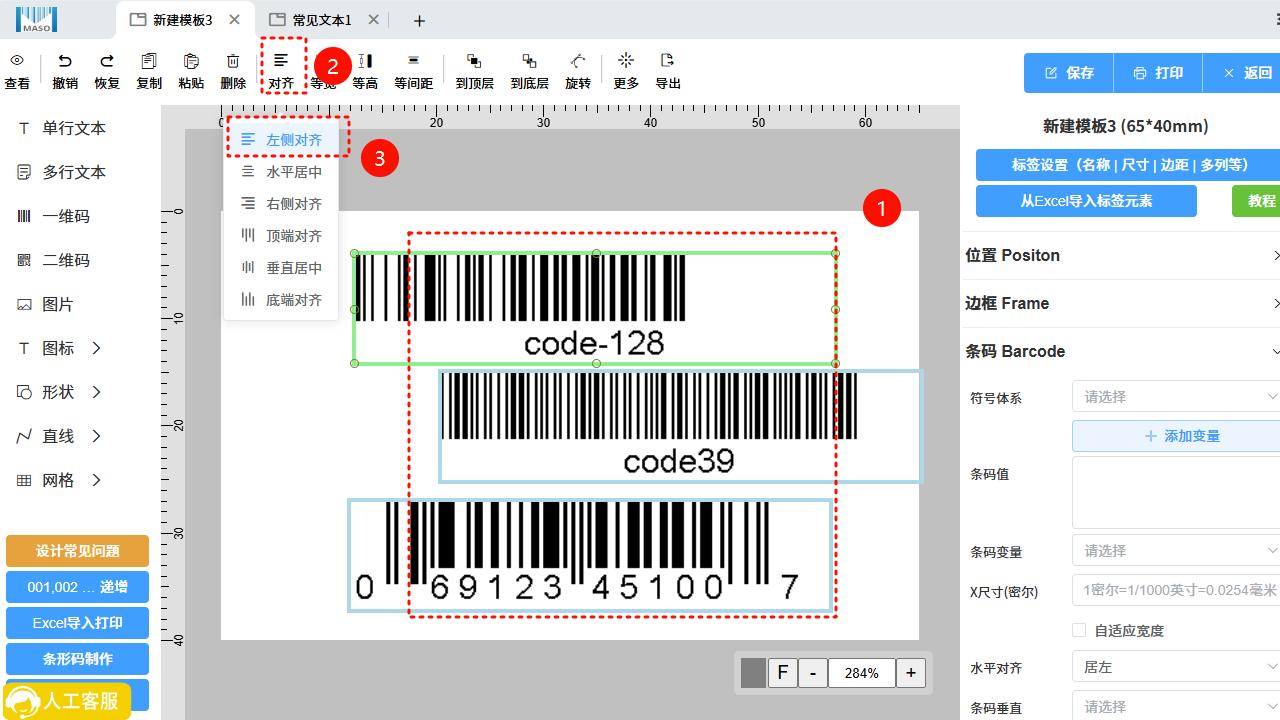This screenshot has width=1280, height=720.
Task: Click the rotate (旋转) icon
Action: (578, 62)
